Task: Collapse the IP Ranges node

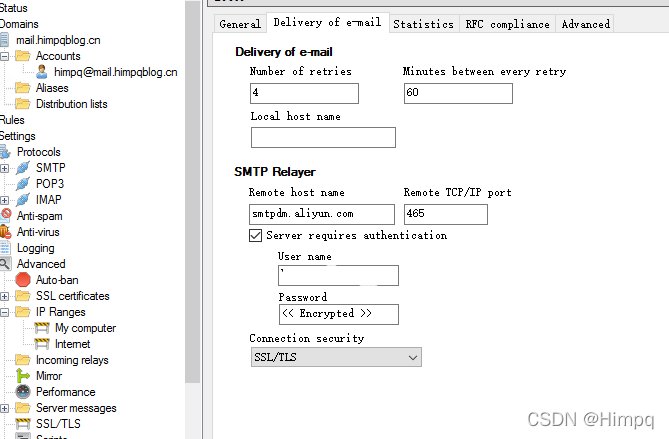Action: click(x=4, y=312)
